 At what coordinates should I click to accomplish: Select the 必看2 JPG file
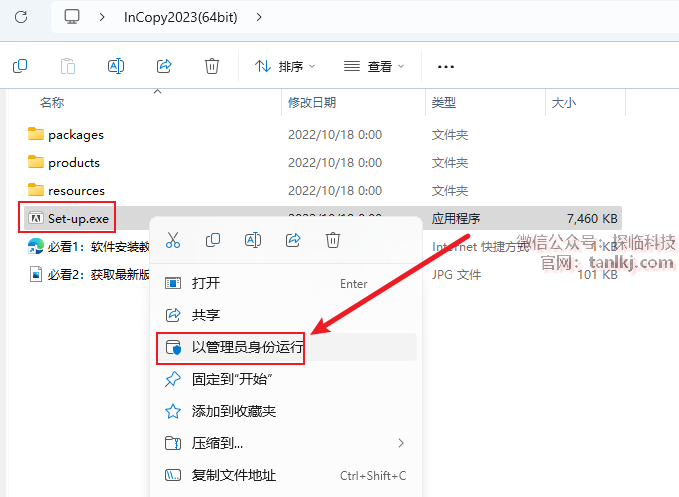tap(98, 274)
